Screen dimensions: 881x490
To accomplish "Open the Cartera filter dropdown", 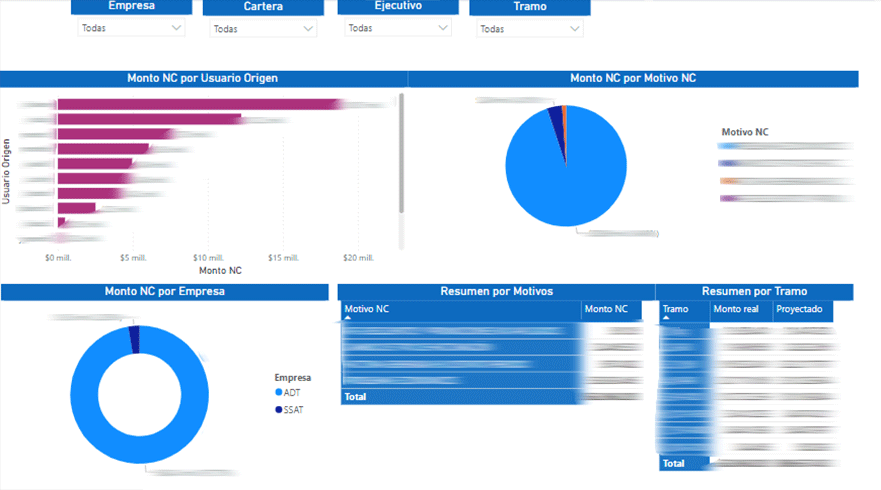I will pos(264,29).
